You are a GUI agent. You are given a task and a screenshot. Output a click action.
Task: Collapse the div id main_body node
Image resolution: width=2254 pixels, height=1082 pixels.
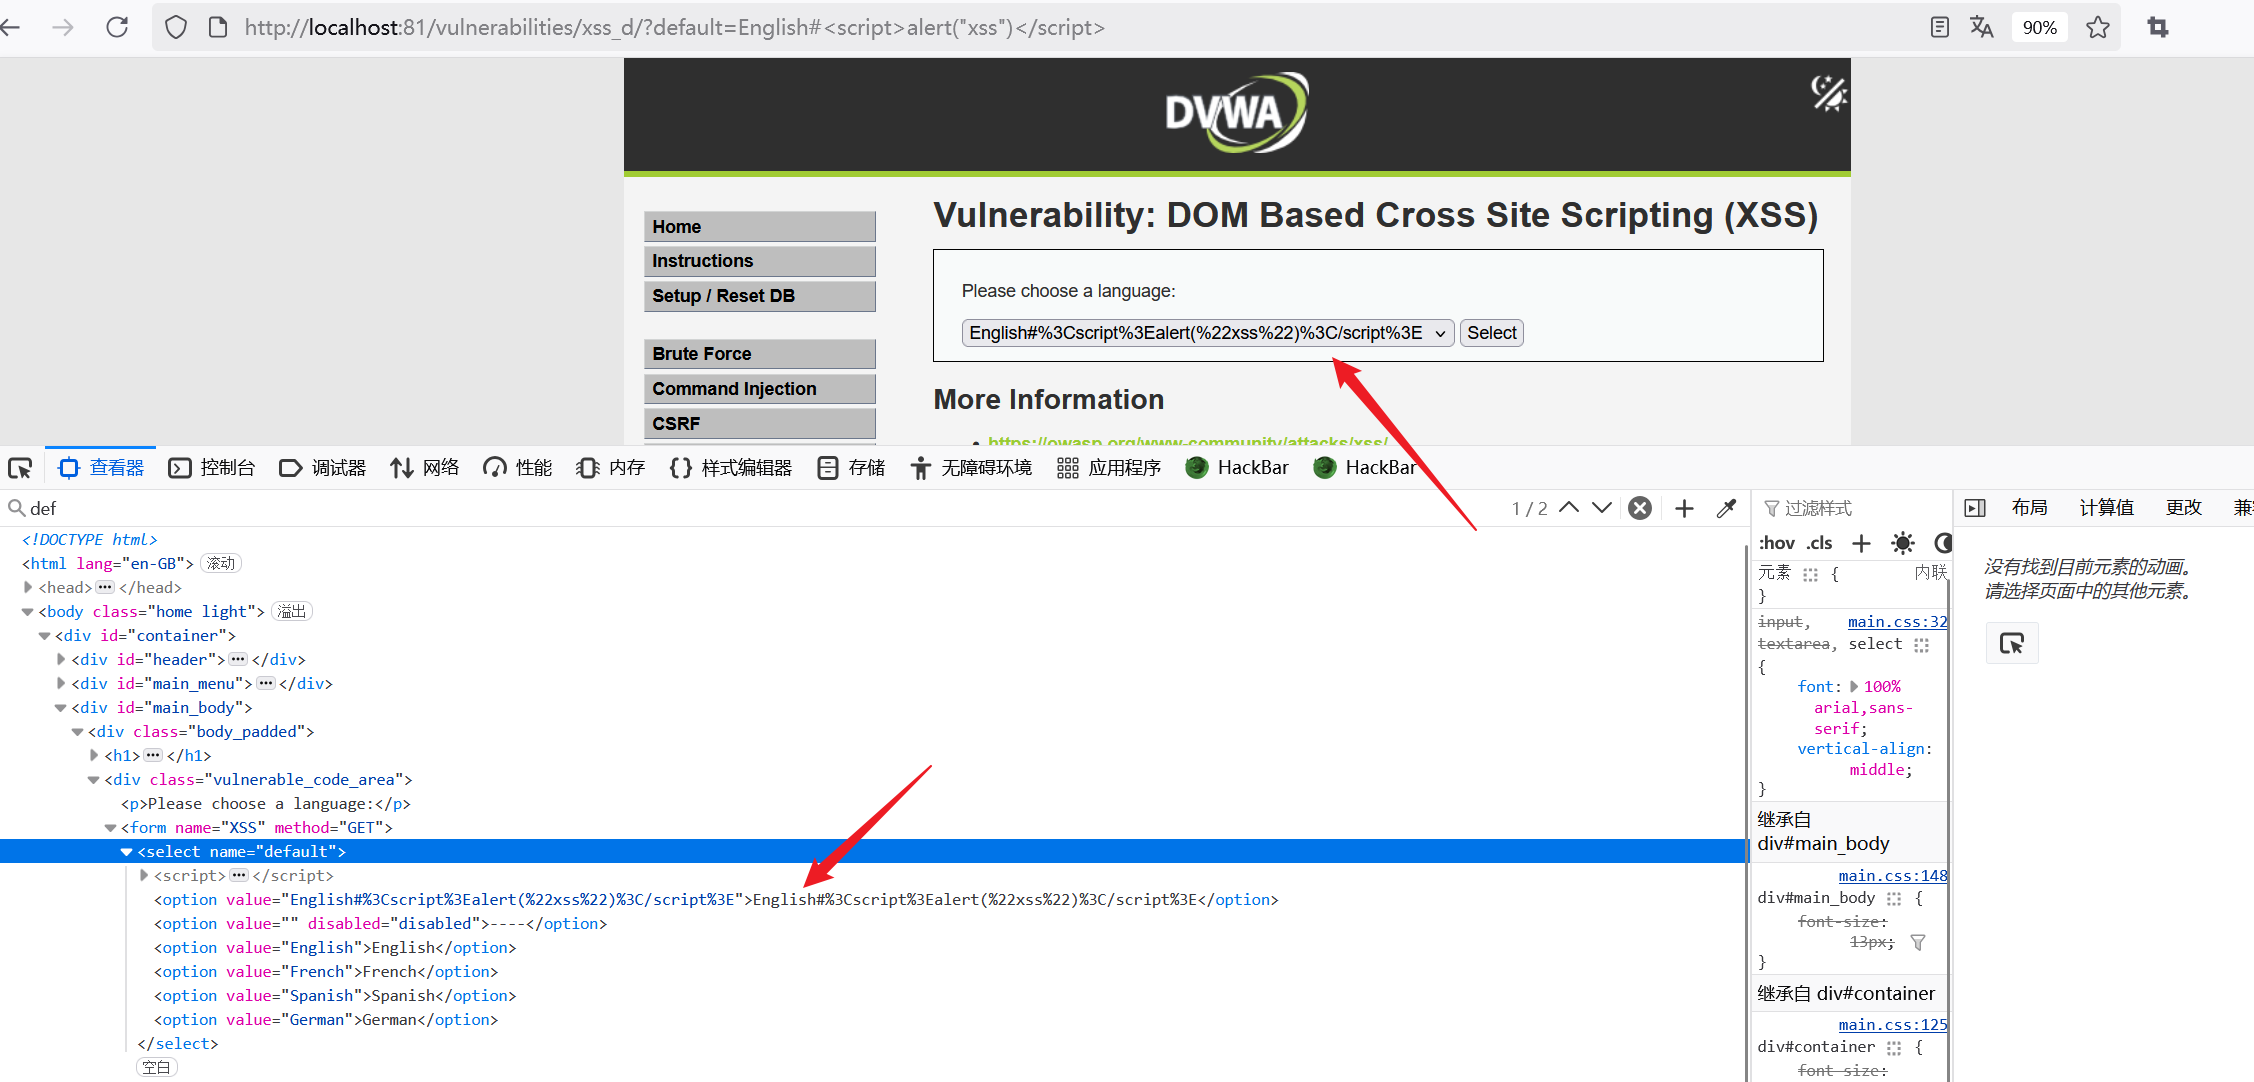point(61,708)
